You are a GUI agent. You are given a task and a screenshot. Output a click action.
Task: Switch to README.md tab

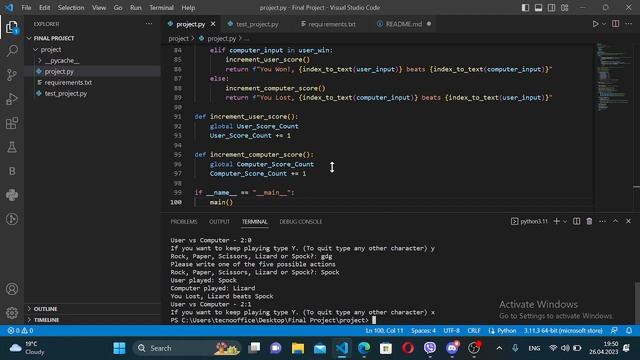pyautogui.click(x=404, y=24)
